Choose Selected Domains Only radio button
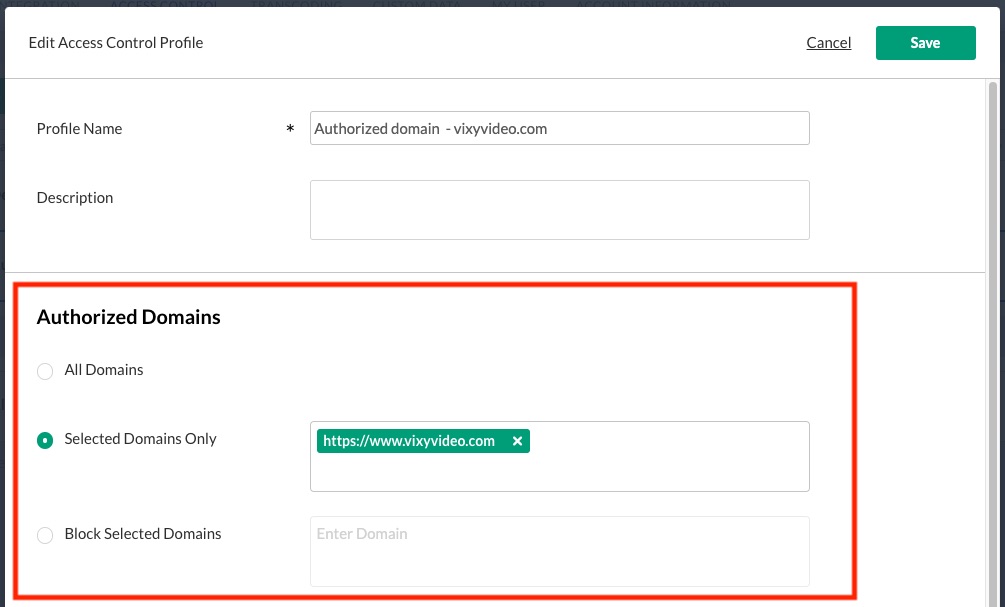The height and width of the screenshot is (607, 1005). pos(45,440)
